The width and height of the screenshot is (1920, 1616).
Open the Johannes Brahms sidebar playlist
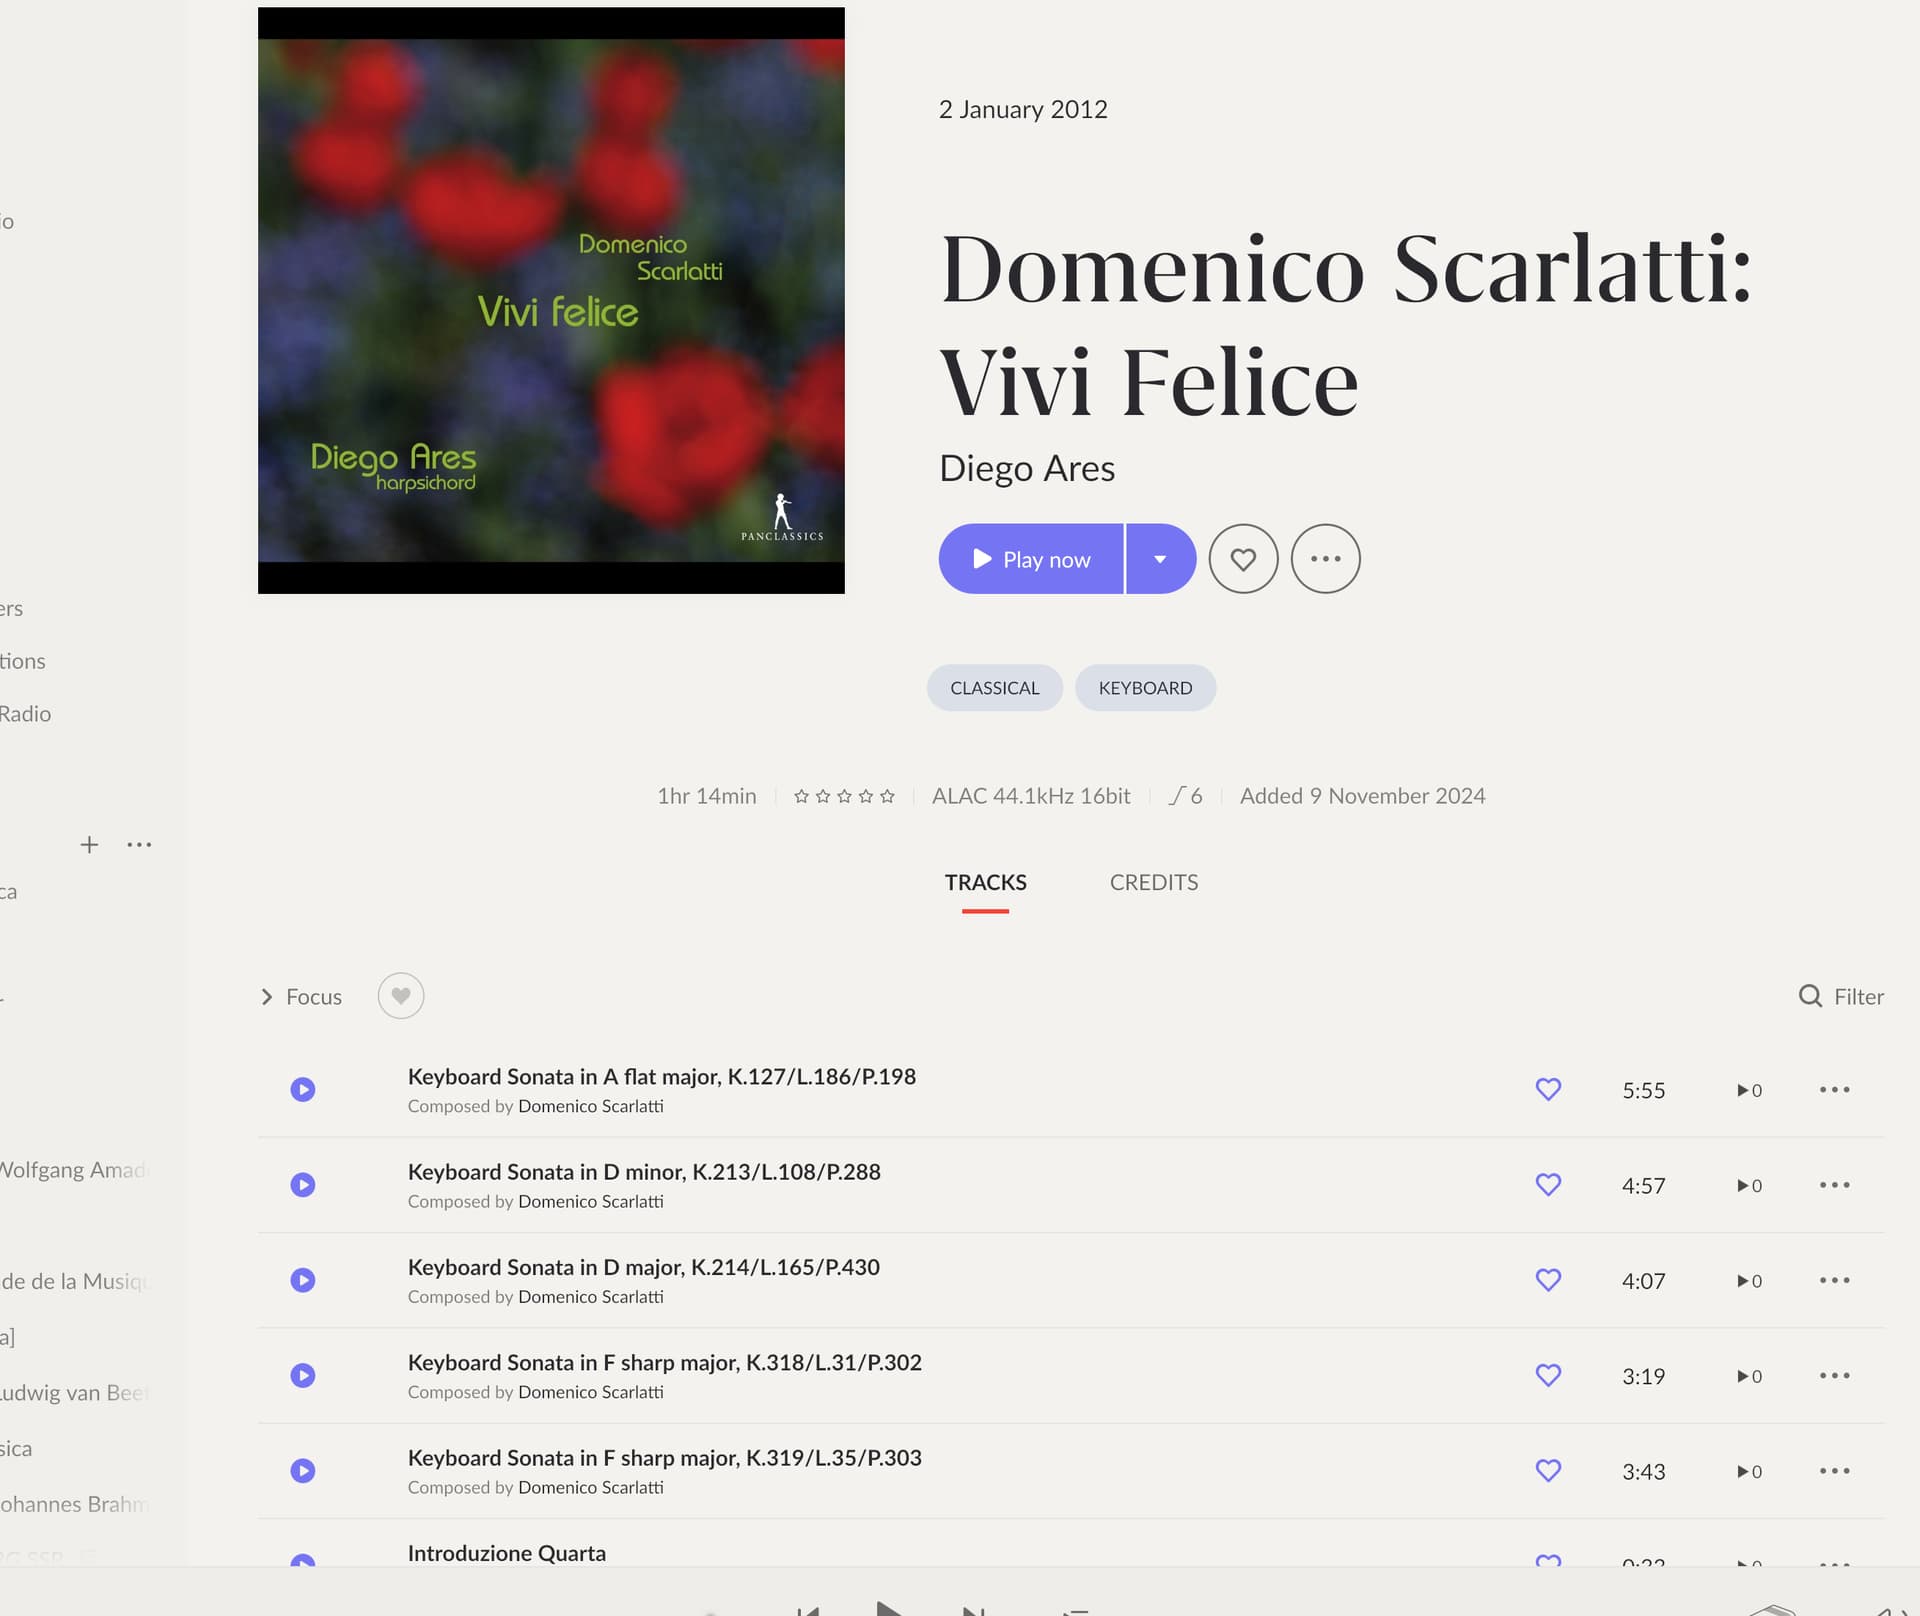74,1504
